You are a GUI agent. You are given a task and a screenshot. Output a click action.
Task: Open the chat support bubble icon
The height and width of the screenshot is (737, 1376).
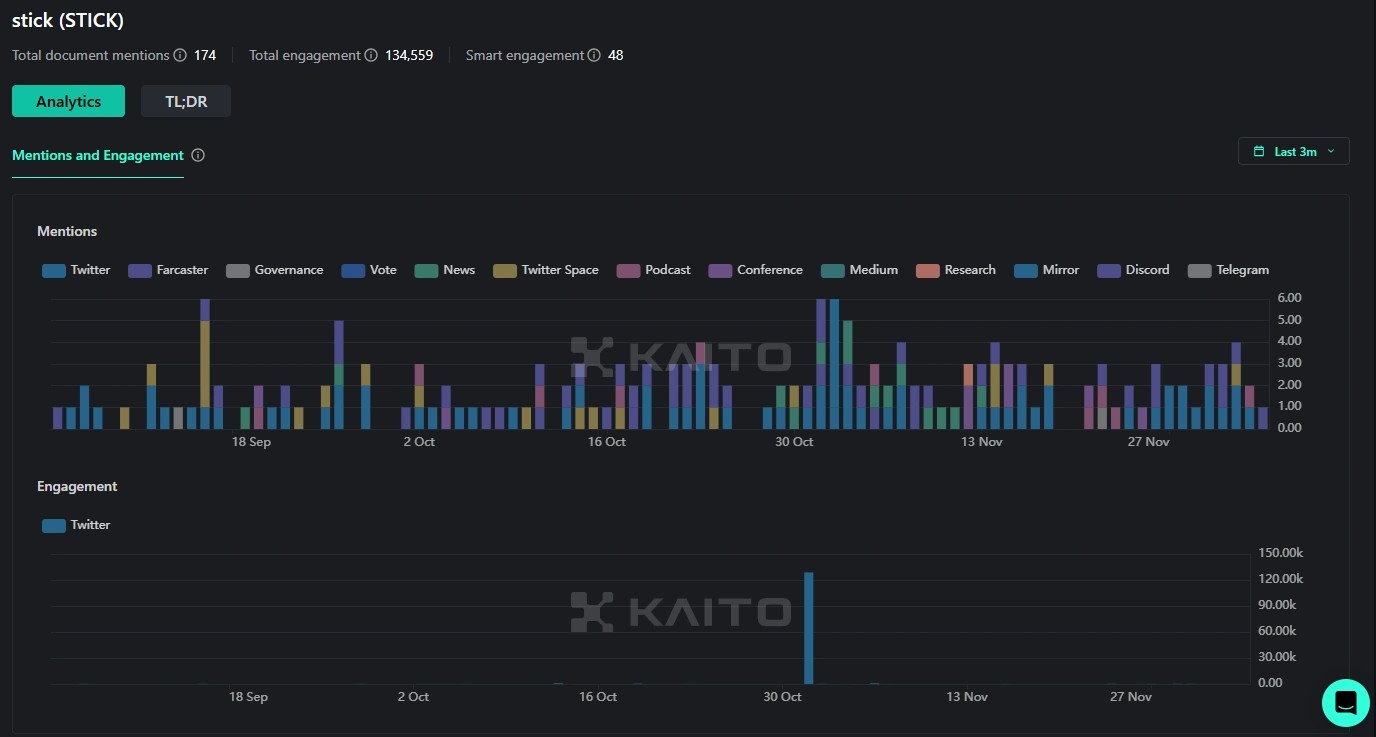pyautogui.click(x=1345, y=702)
